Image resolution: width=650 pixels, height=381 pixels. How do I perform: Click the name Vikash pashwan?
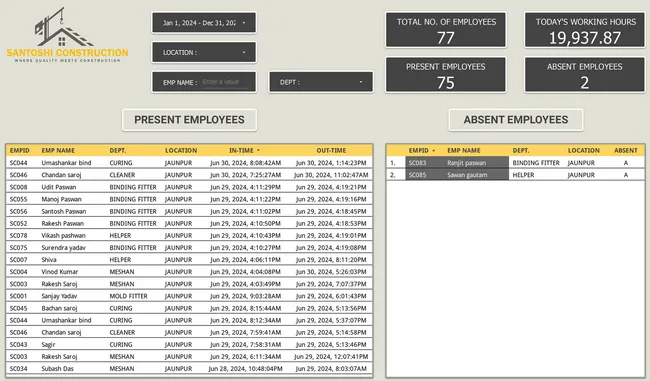pyautogui.click(x=63, y=235)
